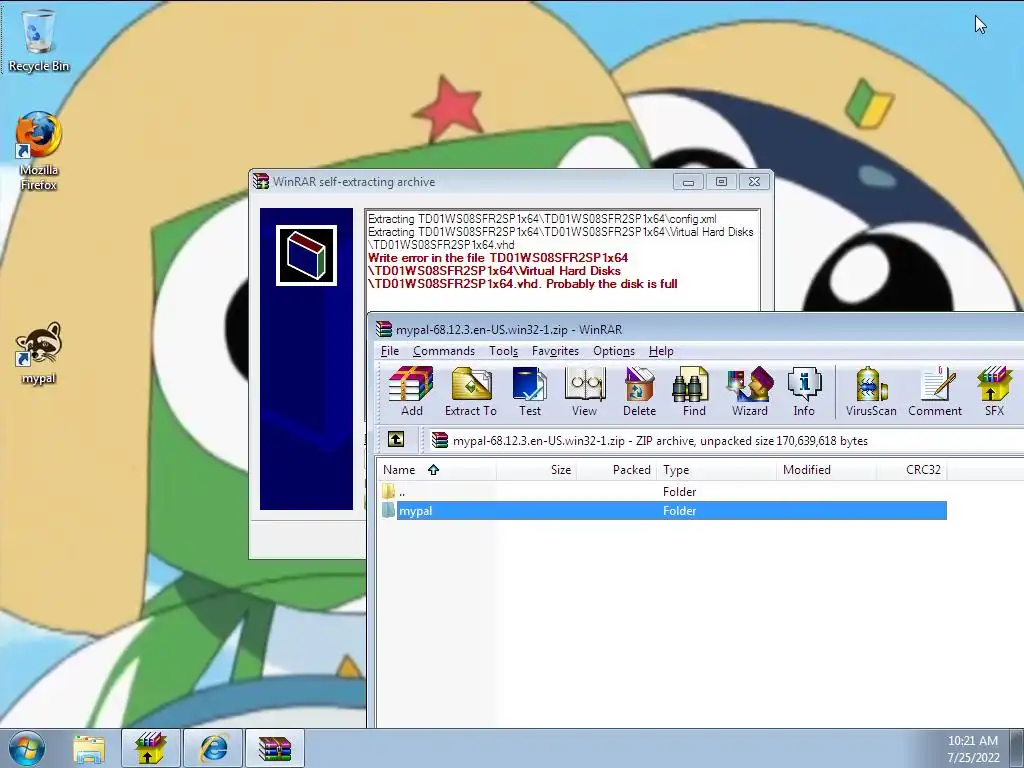The width and height of the screenshot is (1024, 768).
Task: Click the Delete toolbar icon
Action: [639, 391]
